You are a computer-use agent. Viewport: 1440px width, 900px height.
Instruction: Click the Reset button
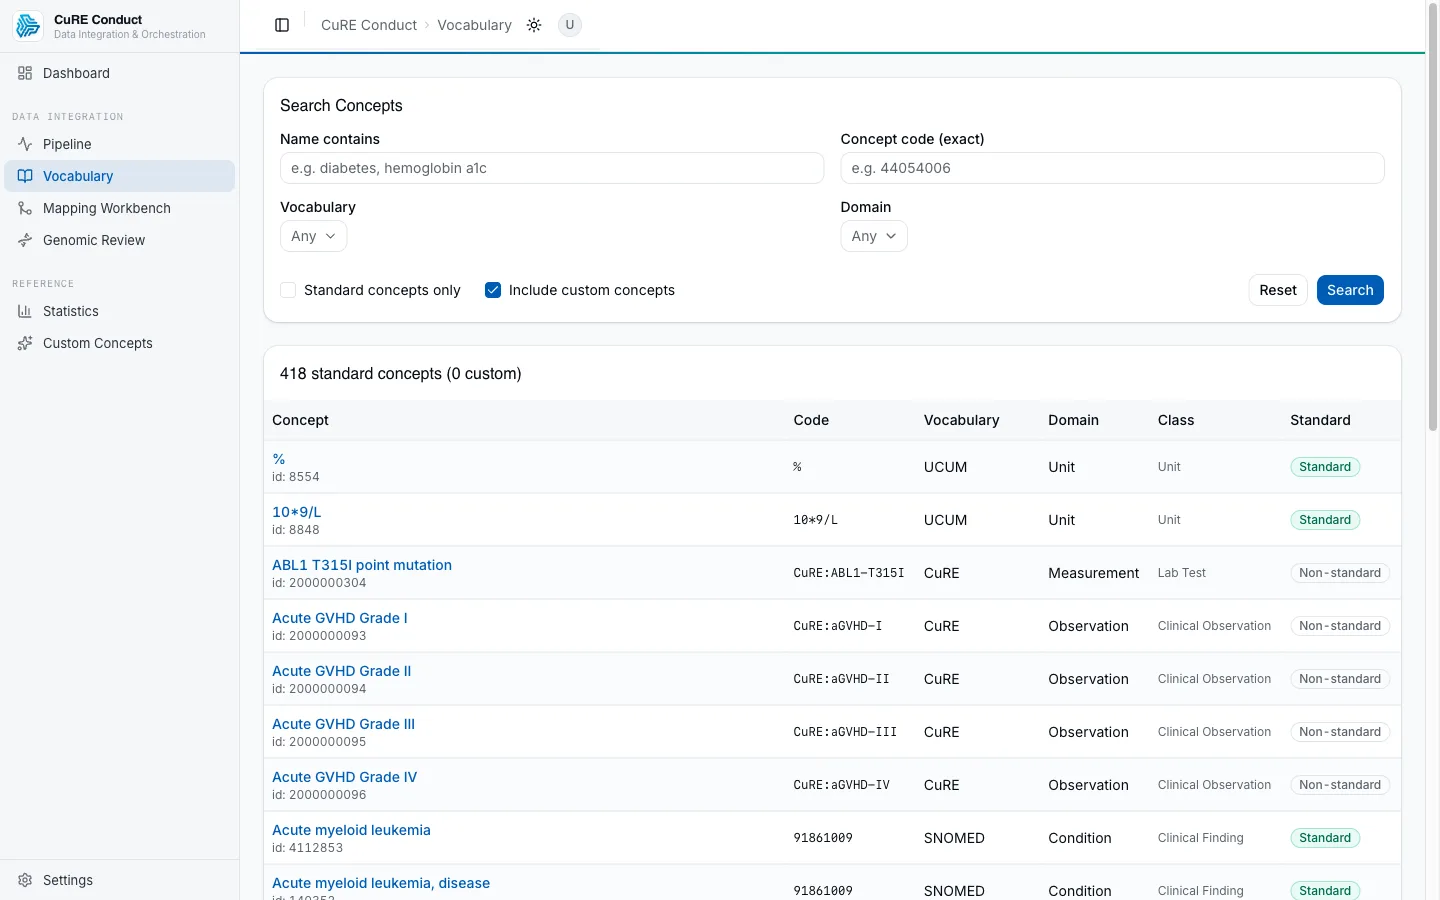[1278, 290]
